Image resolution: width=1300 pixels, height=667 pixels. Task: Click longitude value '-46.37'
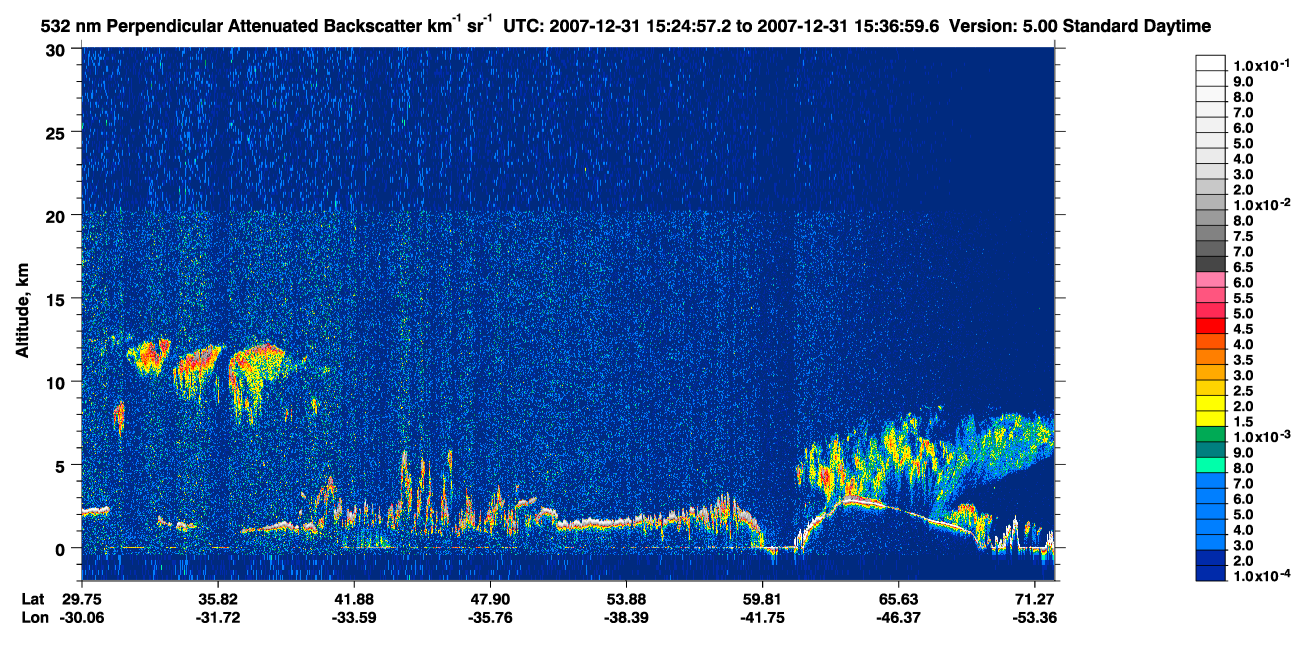coord(898,617)
